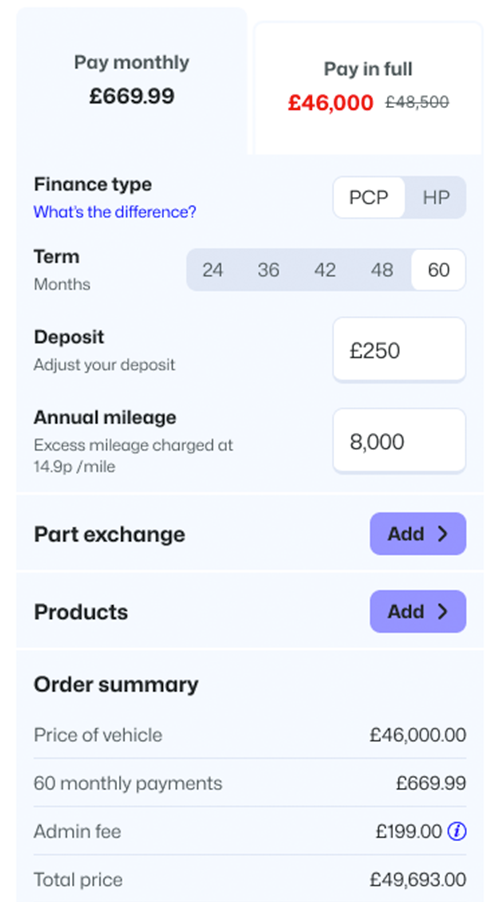Click the Order summary heading

click(x=116, y=685)
